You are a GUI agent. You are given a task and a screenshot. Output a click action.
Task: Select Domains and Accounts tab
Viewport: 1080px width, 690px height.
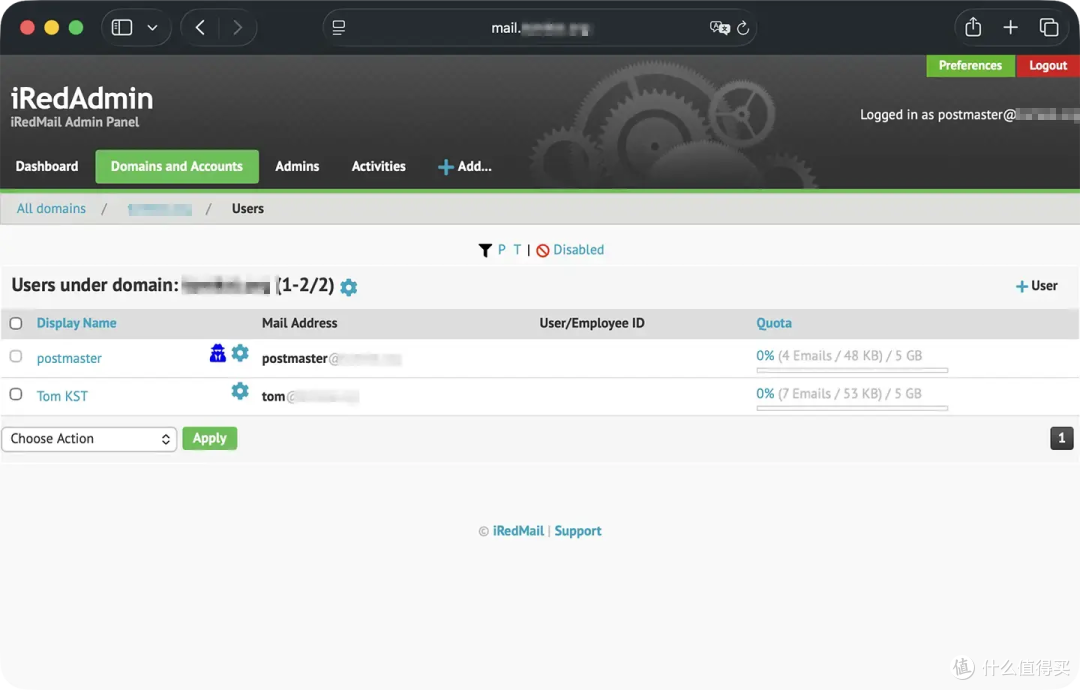pyautogui.click(x=177, y=166)
